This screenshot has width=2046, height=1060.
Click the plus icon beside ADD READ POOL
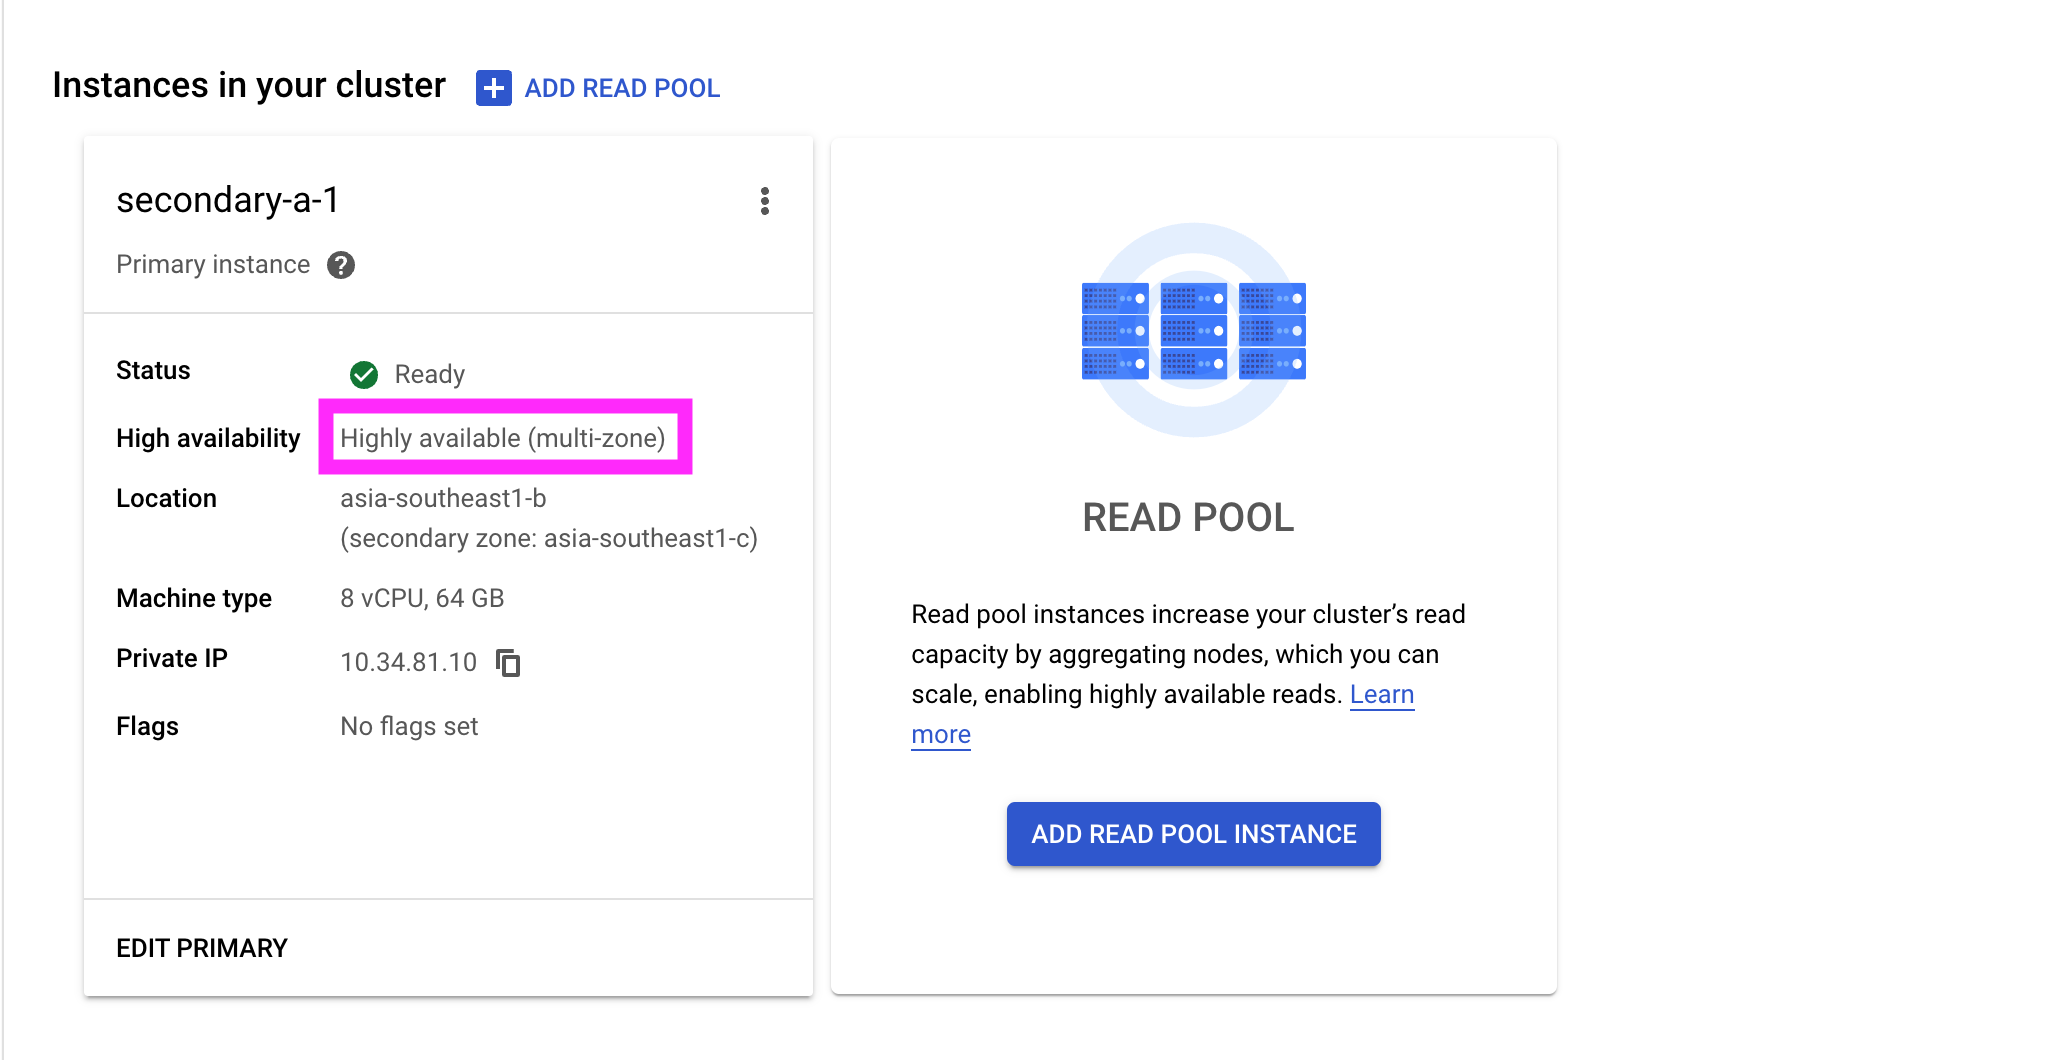(x=493, y=88)
